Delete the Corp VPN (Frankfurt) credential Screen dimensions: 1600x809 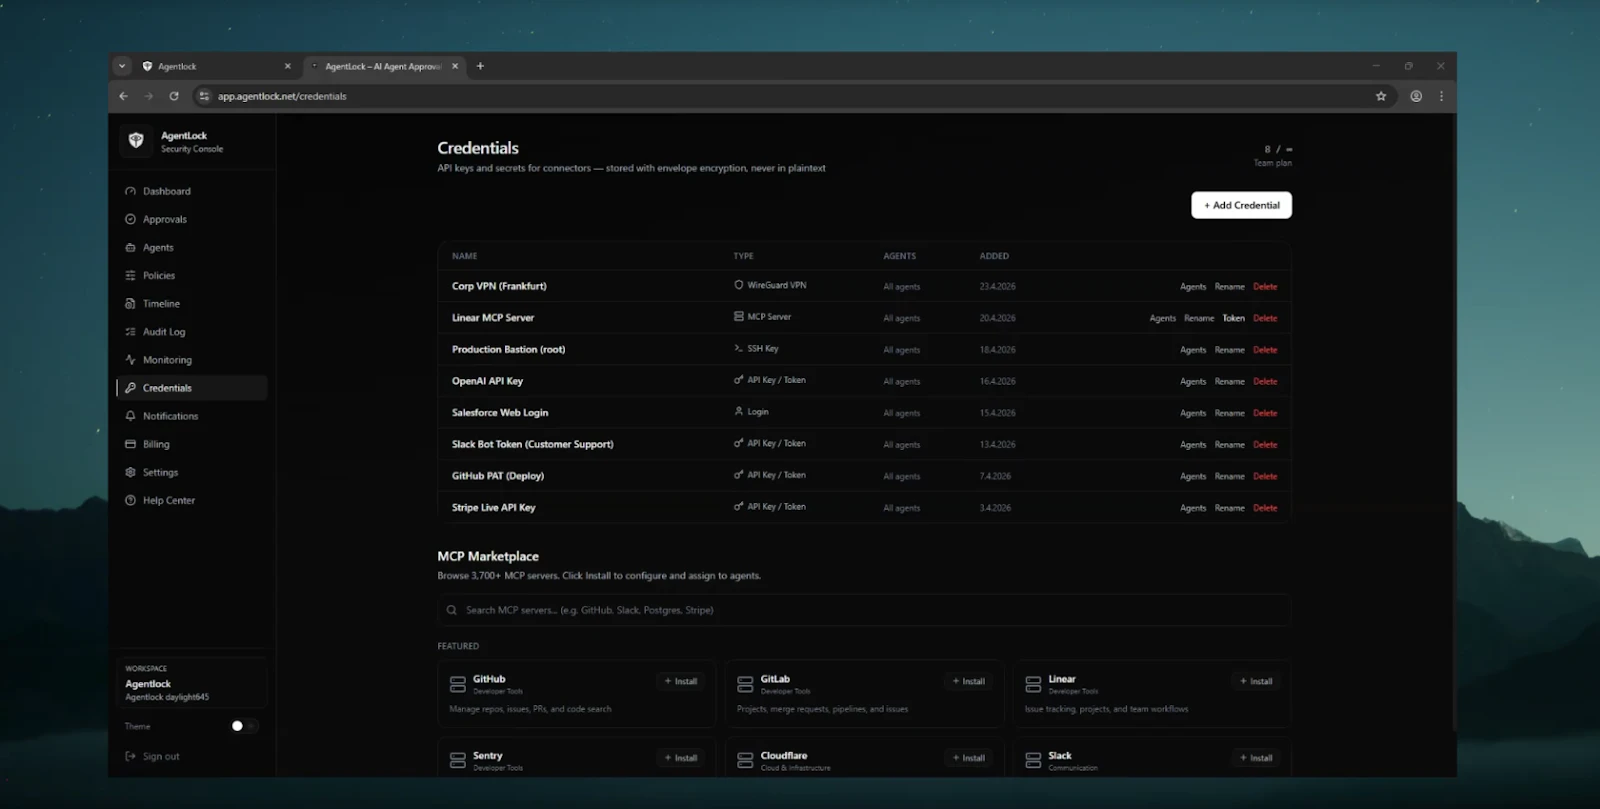1265,286
